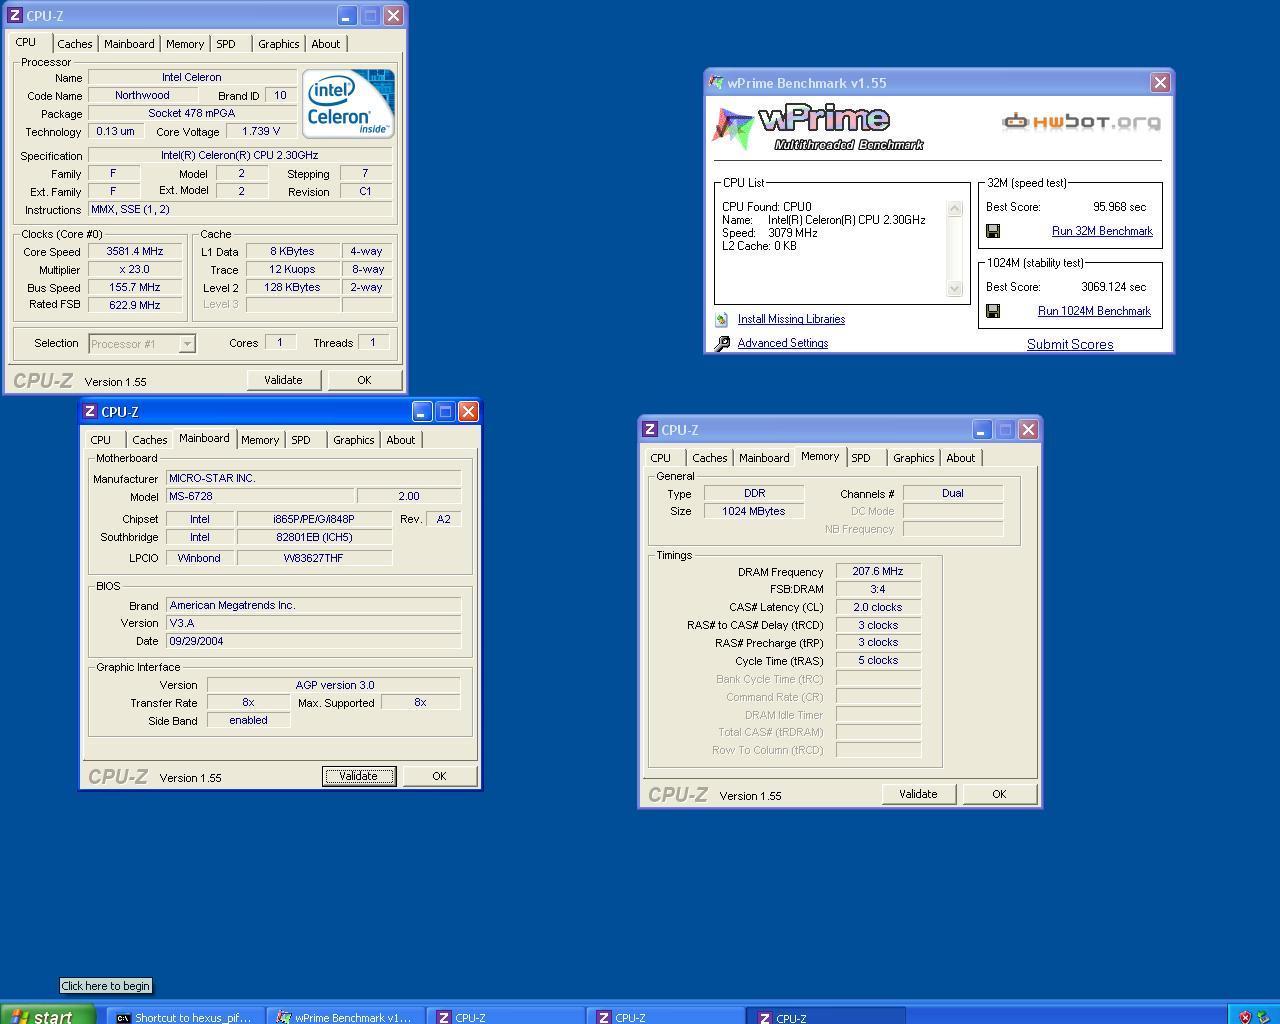This screenshot has width=1280, height=1024.
Task: Switch to Memory tab in CPU-Z Mainboard window
Action: [260, 440]
